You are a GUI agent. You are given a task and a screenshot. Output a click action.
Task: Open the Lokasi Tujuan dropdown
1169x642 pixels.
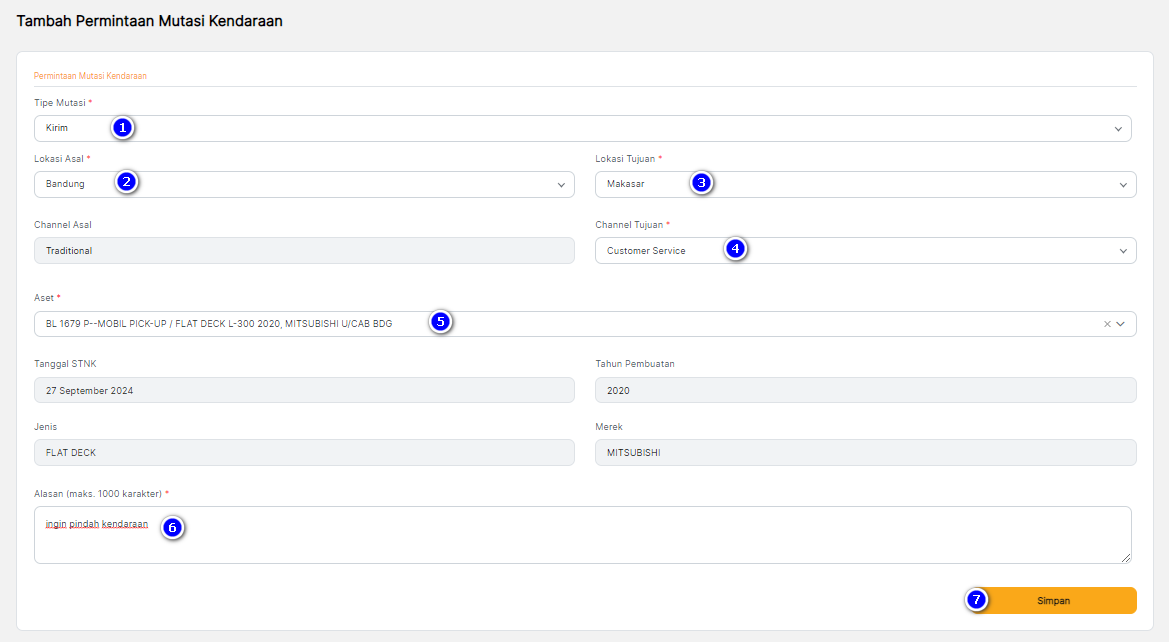pos(1123,185)
